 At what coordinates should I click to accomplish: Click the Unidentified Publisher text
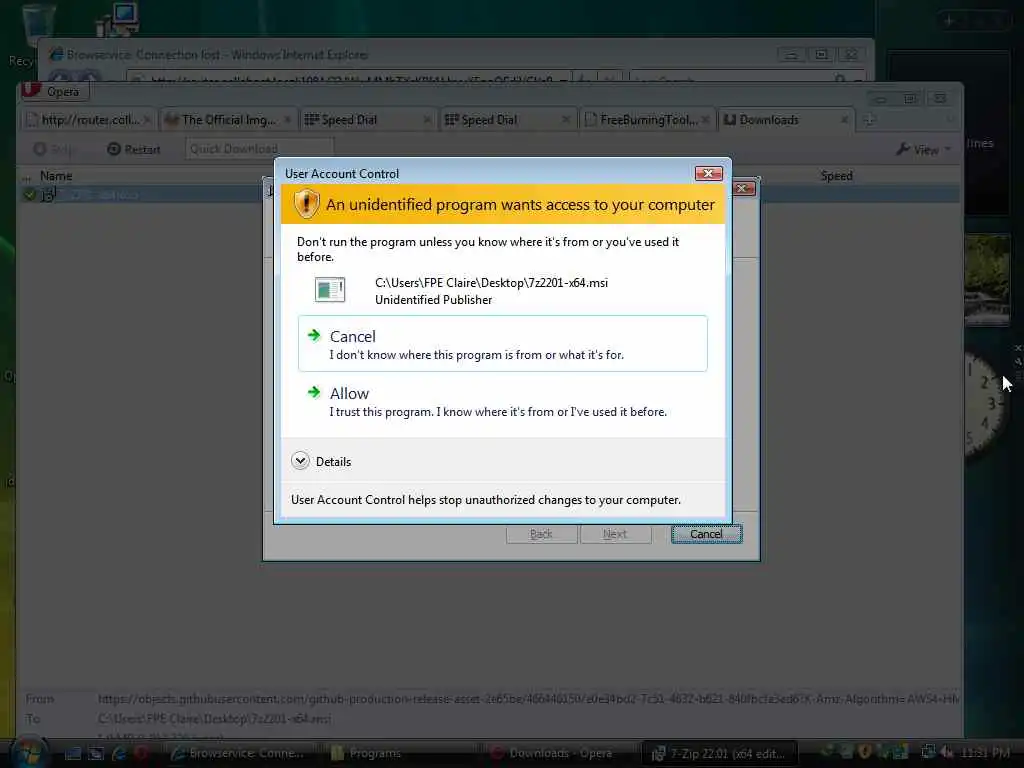click(x=434, y=300)
